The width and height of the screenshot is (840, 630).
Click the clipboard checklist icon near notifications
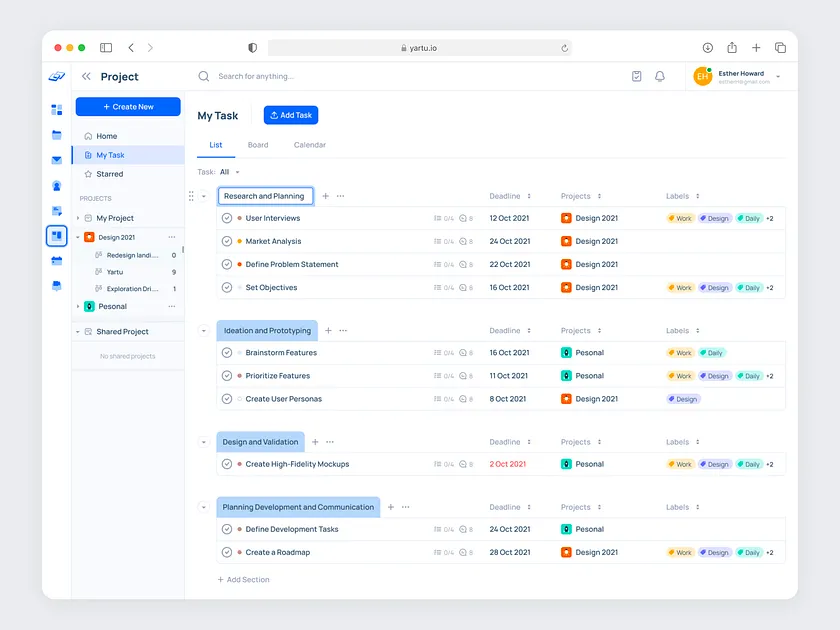pyautogui.click(x=636, y=75)
